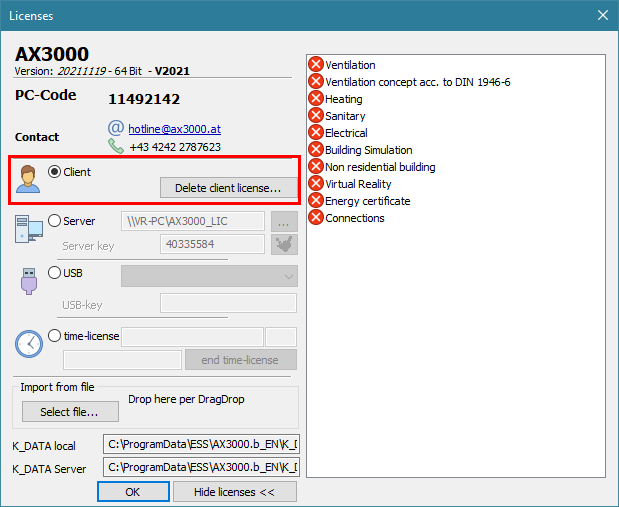Open the hotline@ax3000.at email link
The width and height of the screenshot is (619, 507).
(x=174, y=129)
